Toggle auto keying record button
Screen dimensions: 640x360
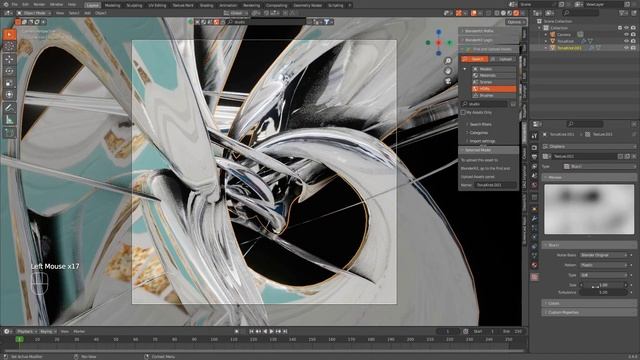(237, 331)
